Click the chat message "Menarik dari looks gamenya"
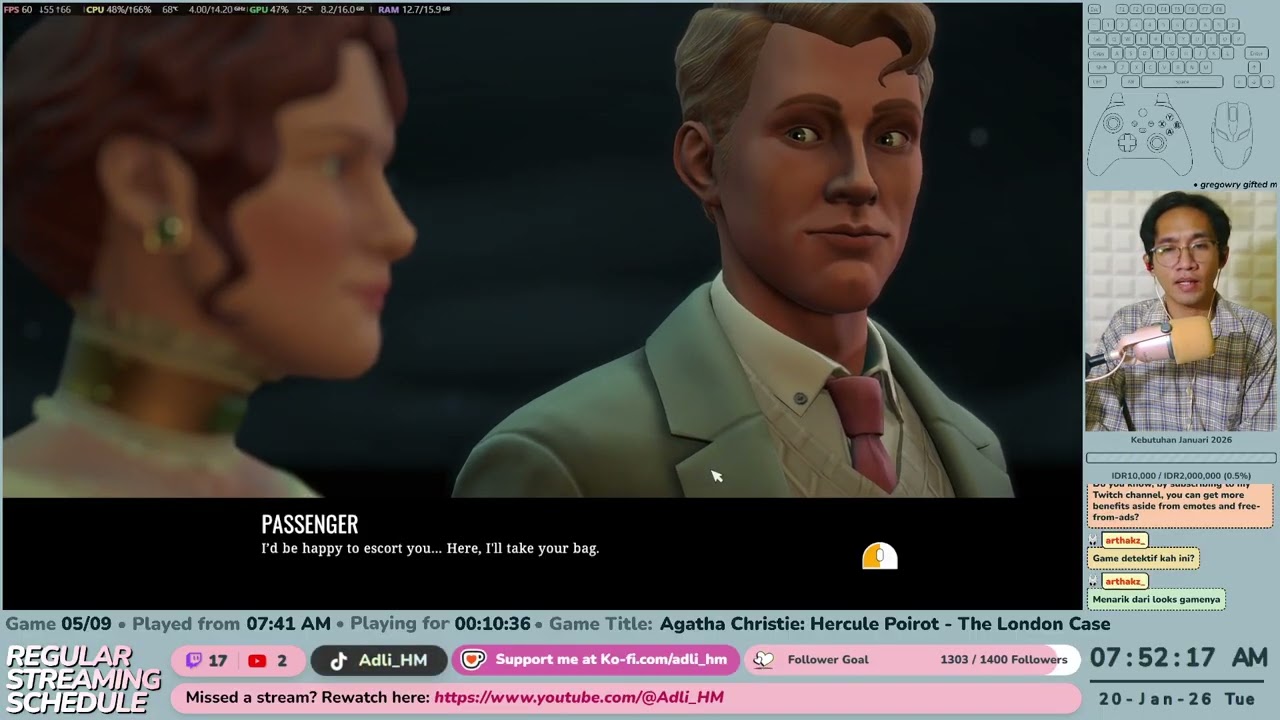Image resolution: width=1280 pixels, height=720 pixels. point(1156,599)
